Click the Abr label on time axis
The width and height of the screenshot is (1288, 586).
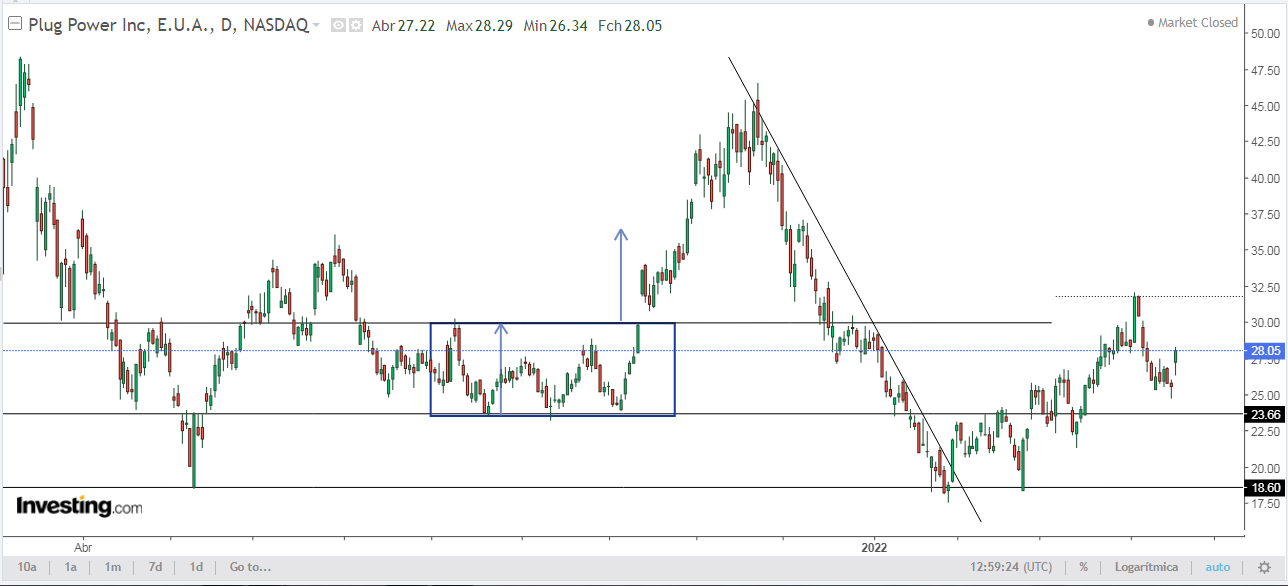[x=83, y=547]
